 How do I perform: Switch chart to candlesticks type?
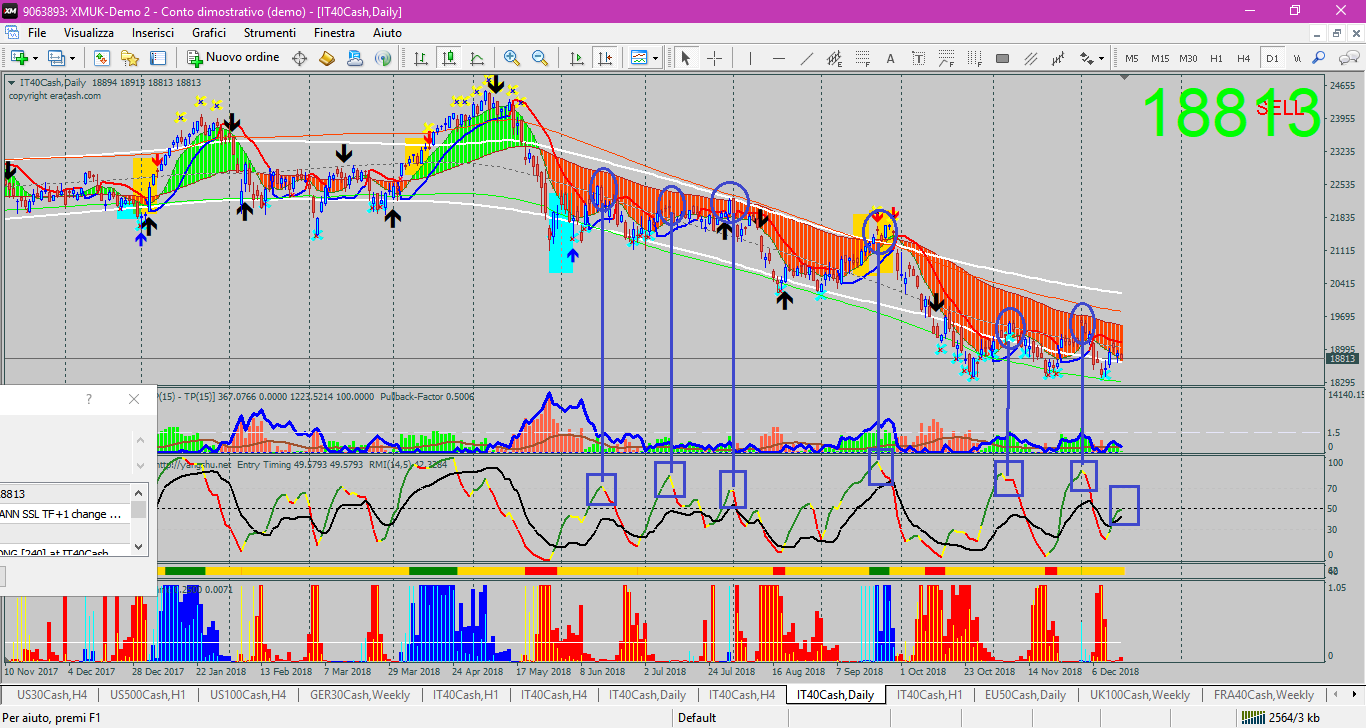[449, 57]
